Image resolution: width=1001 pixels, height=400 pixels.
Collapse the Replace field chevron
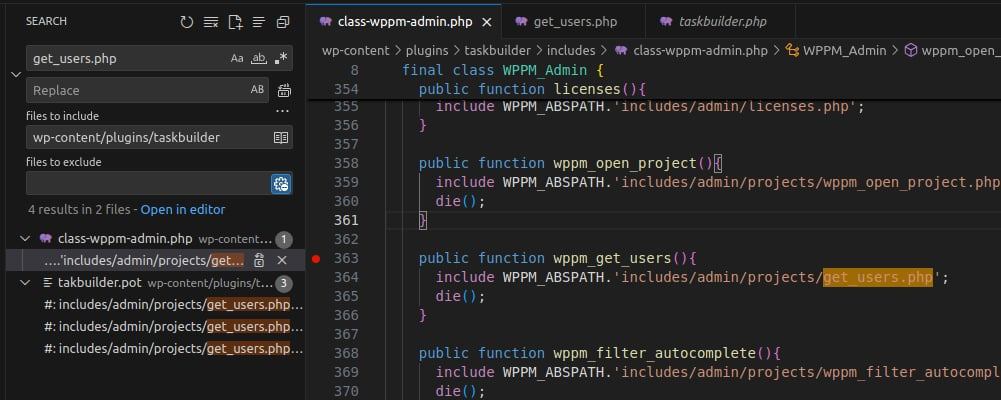click(14, 74)
